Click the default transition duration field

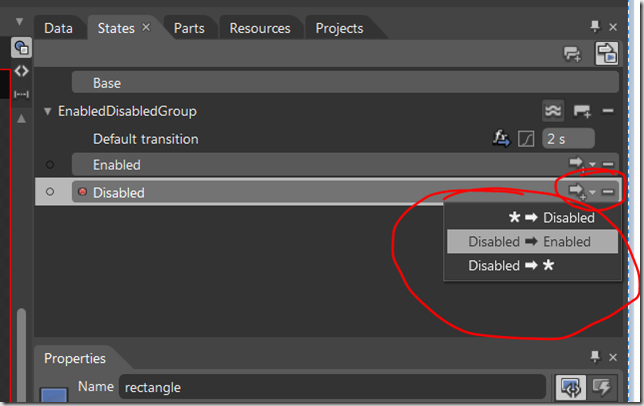[x=568, y=138]
